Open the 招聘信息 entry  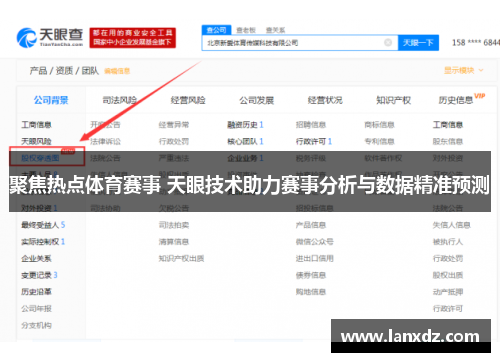pyautogui.click(x=311, y=125)
